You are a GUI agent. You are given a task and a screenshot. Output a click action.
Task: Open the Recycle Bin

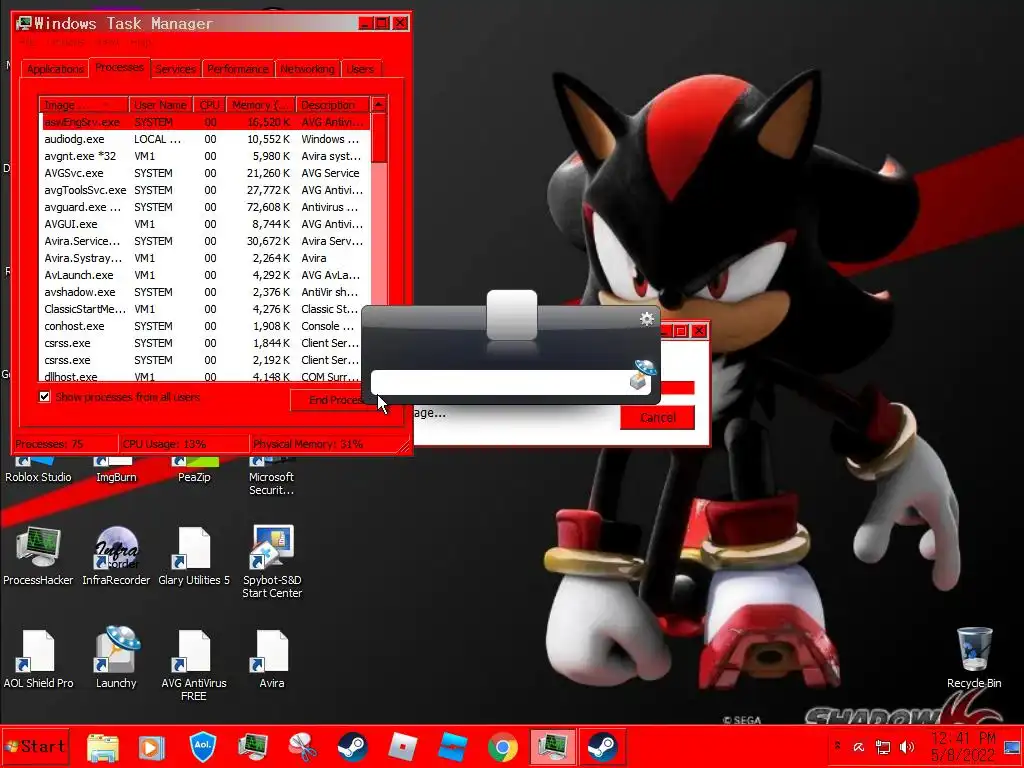point(974,657)
